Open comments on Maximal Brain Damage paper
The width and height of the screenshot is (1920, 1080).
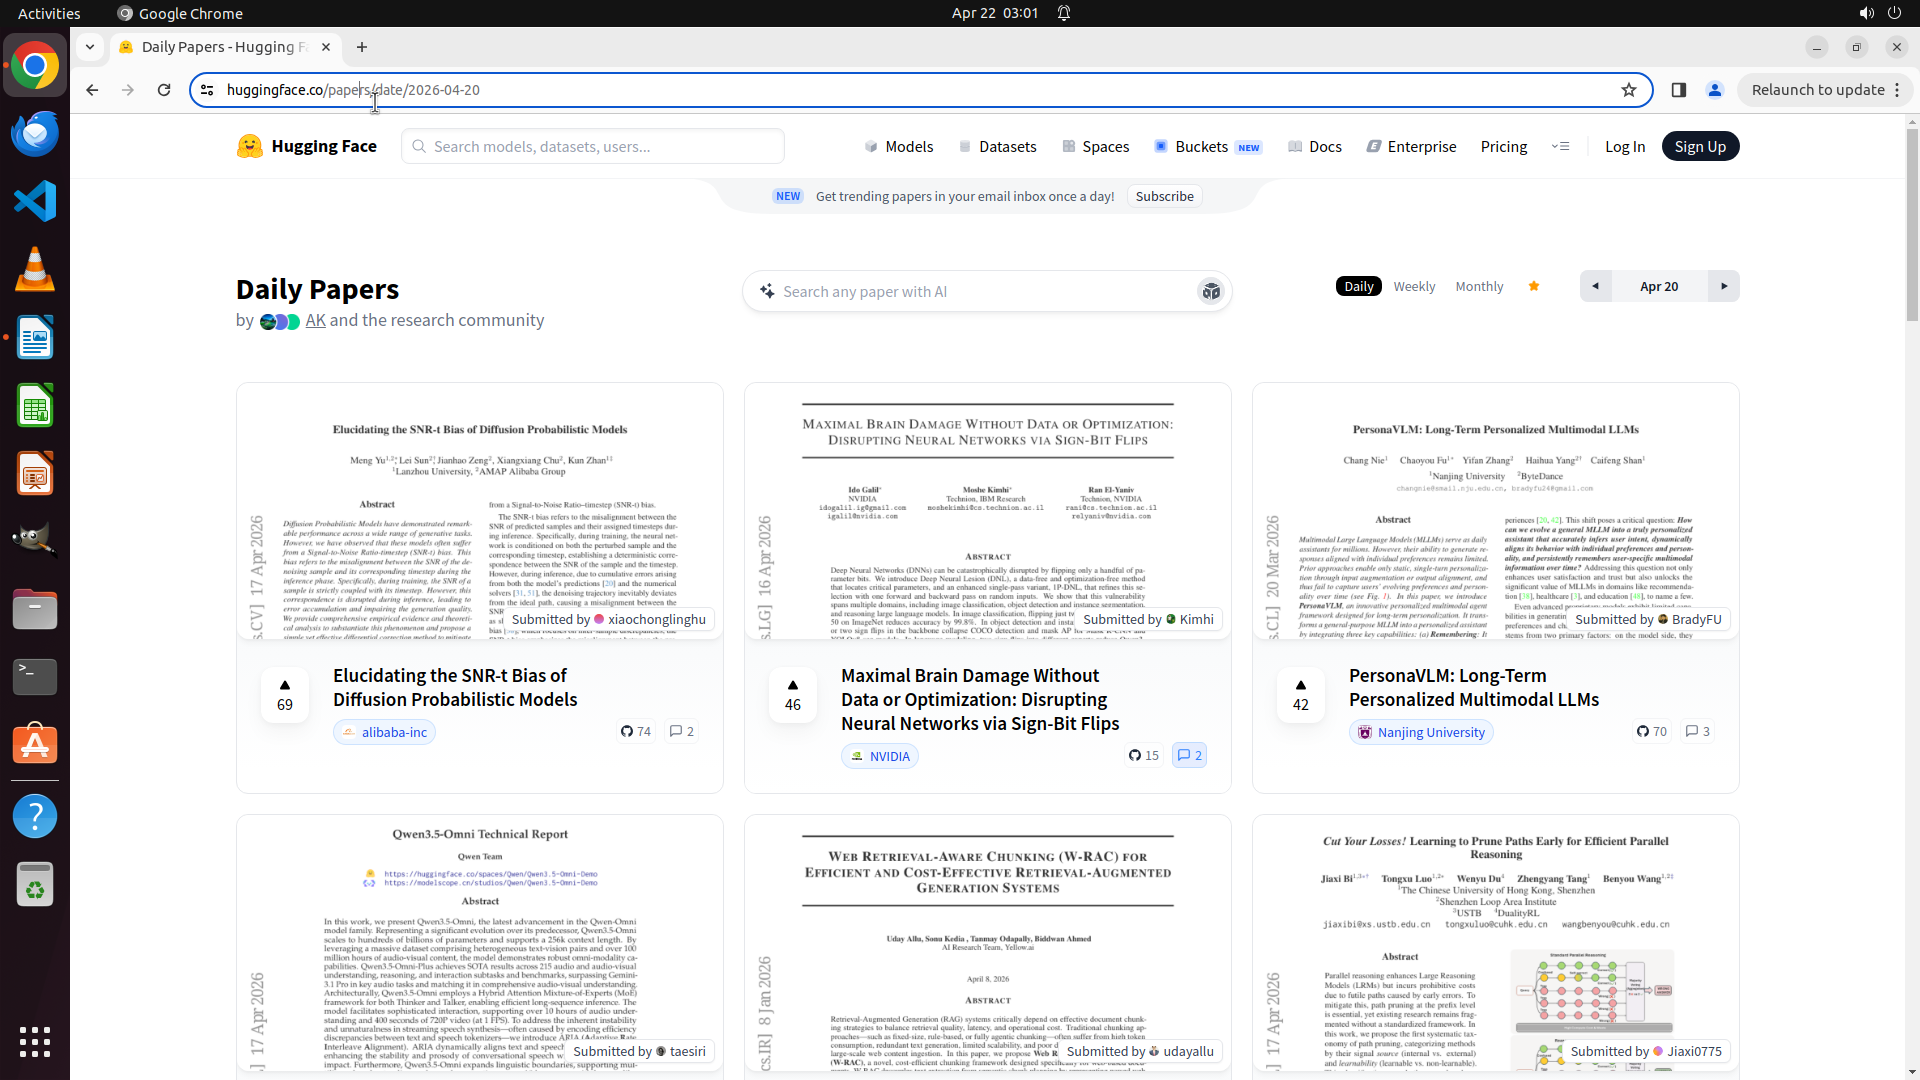pos(1189,756)
